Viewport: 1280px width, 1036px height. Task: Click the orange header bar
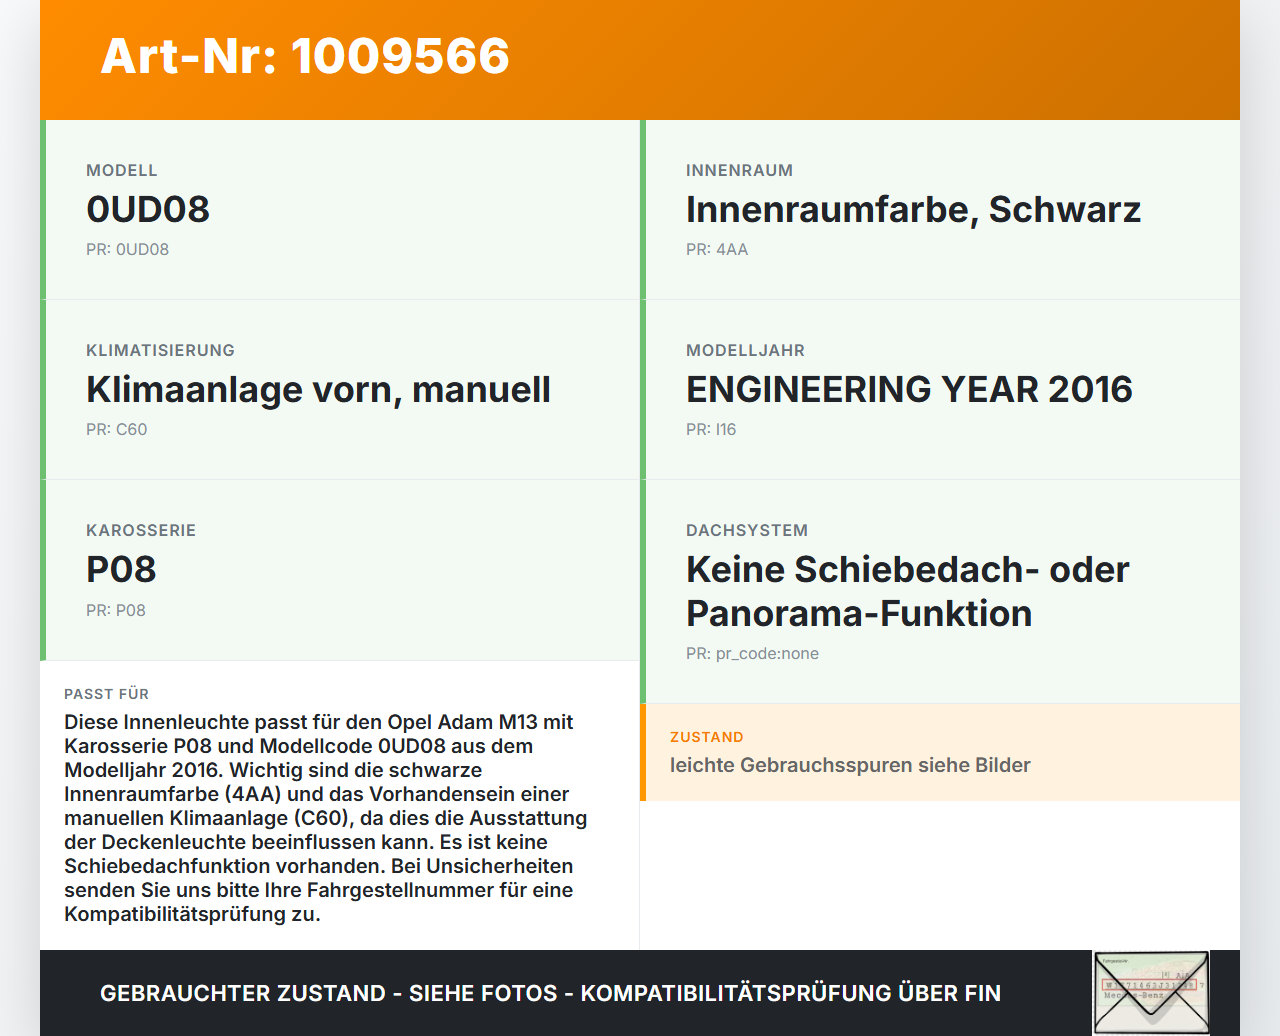coord(640,60)
